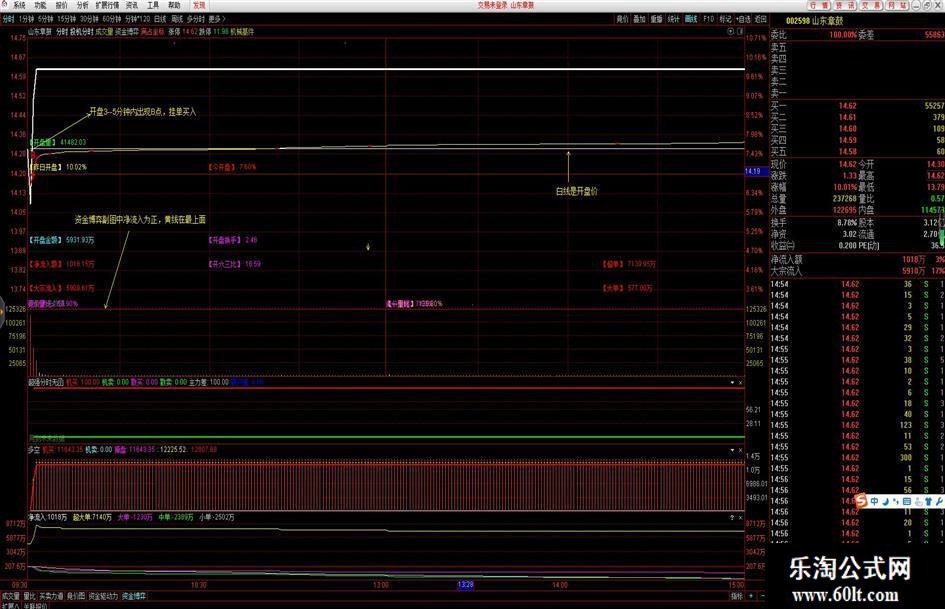Click the Sogou input method S icon
Screen dimensions: 945x609
point(861,500)
